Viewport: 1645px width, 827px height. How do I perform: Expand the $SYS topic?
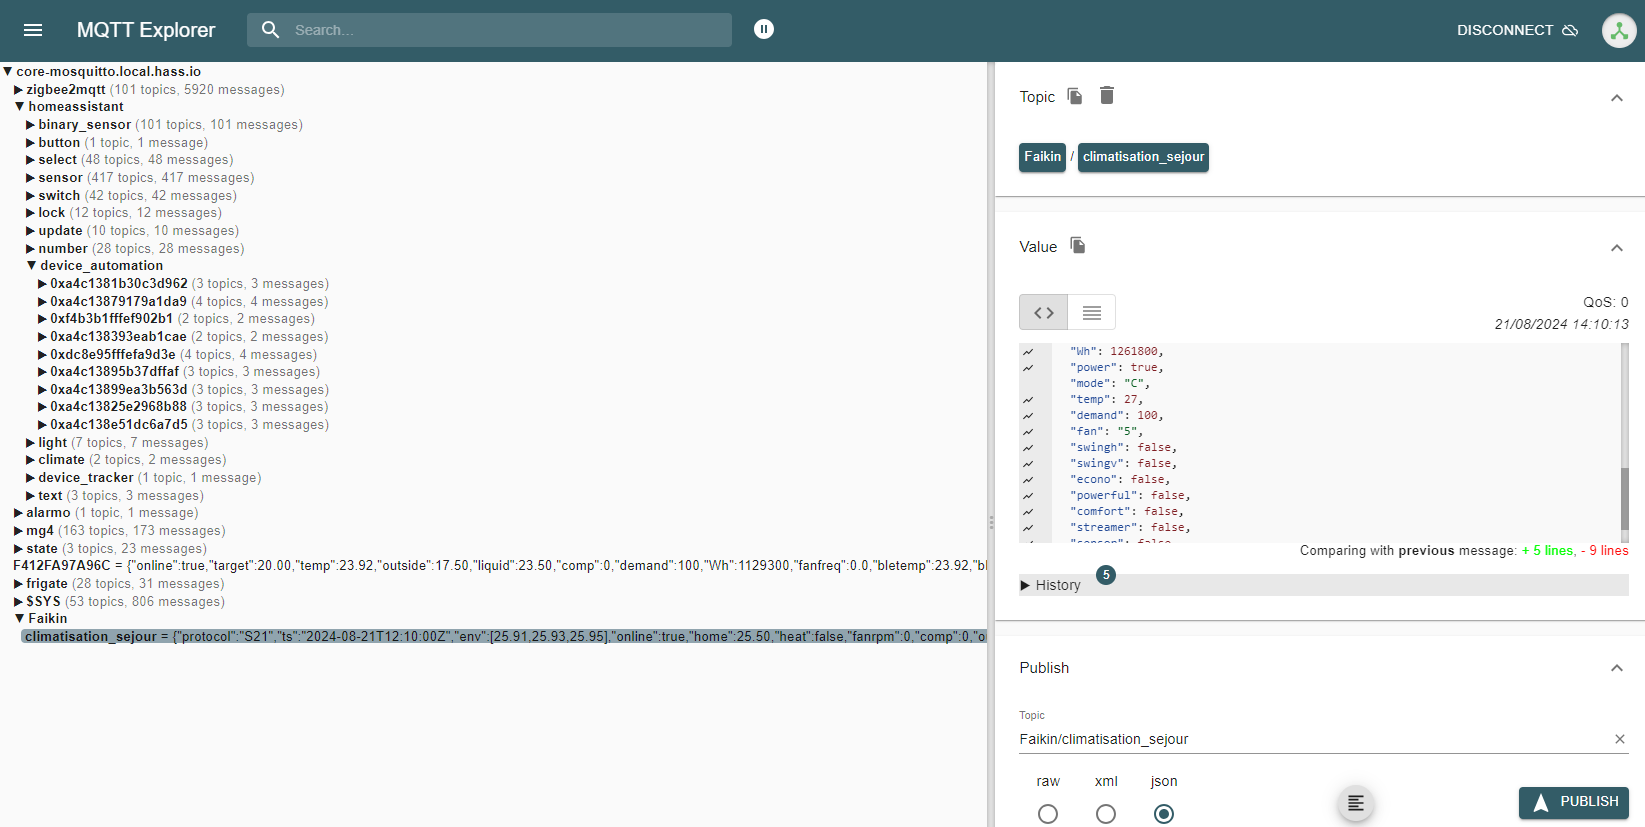[x=18, y=602]
